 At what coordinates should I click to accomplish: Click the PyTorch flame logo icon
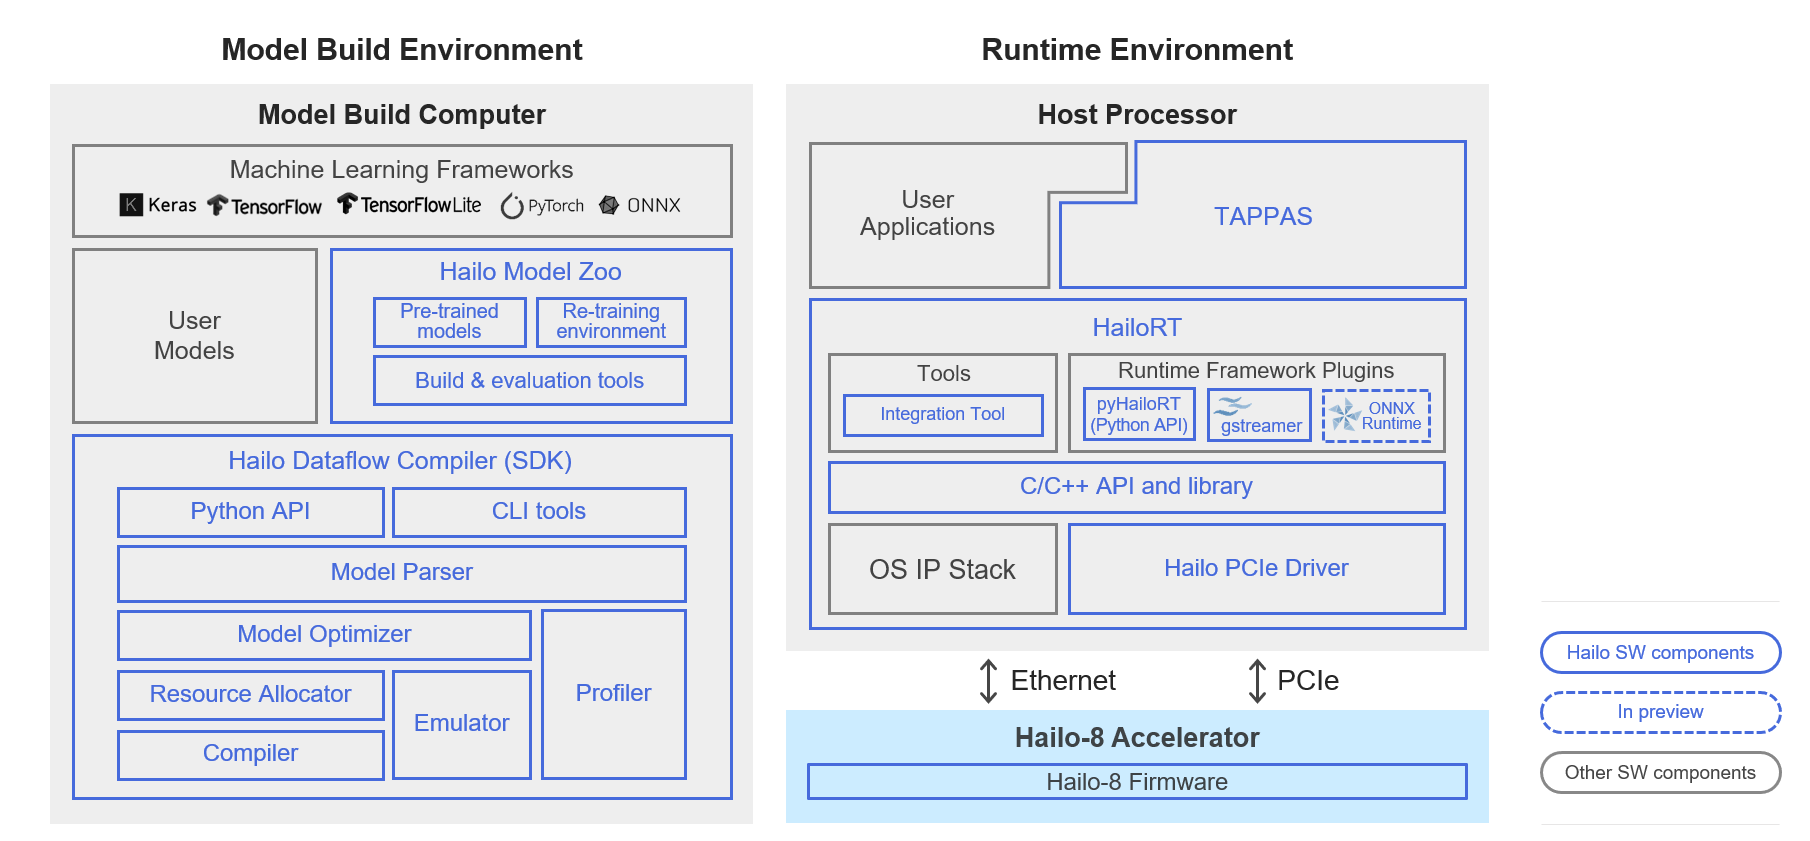[512, 206]
